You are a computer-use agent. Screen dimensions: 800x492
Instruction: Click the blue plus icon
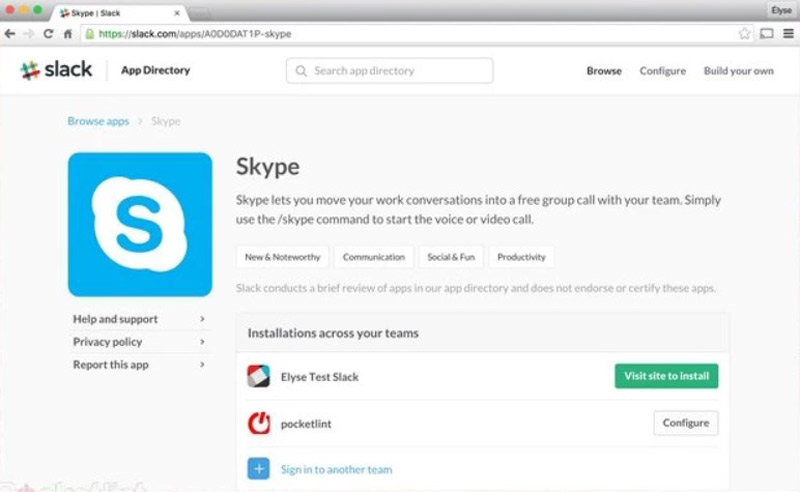coord(259,469)
